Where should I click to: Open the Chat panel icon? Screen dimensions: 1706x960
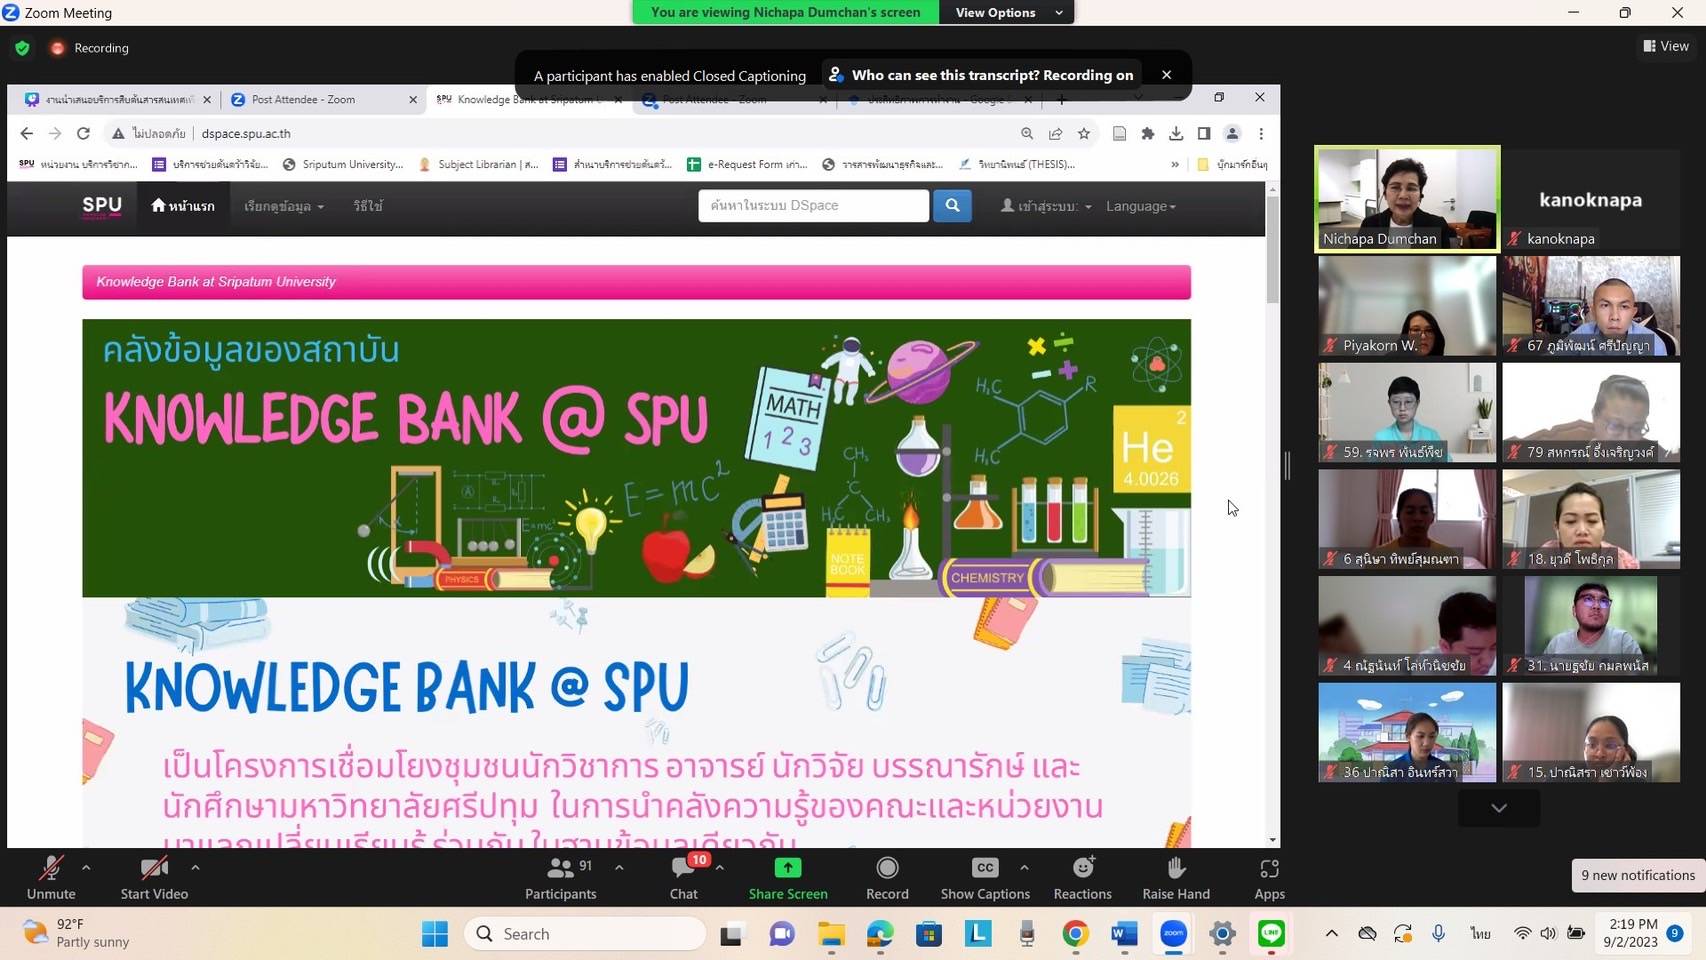pos(684,868)
